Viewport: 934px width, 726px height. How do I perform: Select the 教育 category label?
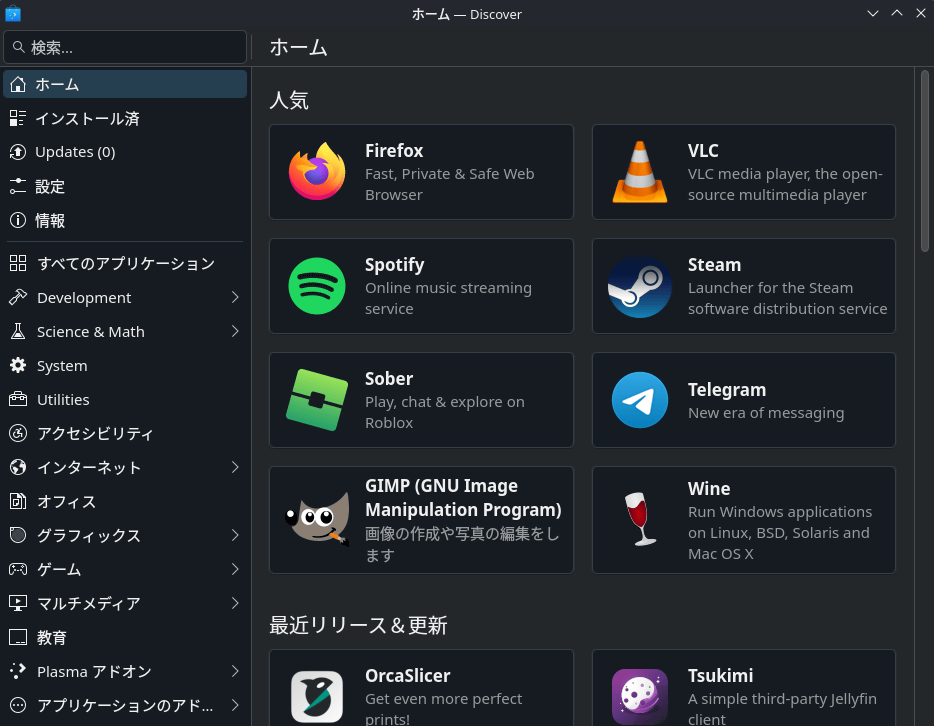click(52, 638)
